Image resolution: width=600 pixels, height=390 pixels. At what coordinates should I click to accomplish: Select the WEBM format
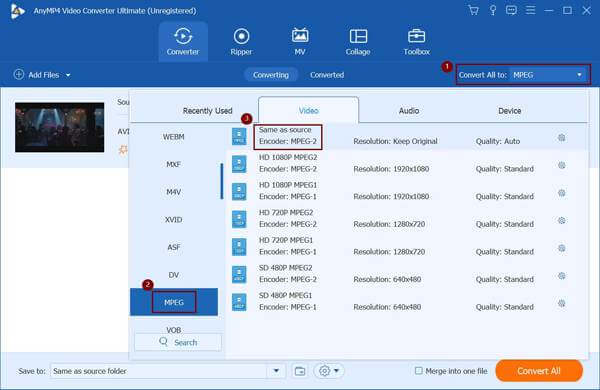click(x=174, y=137)
